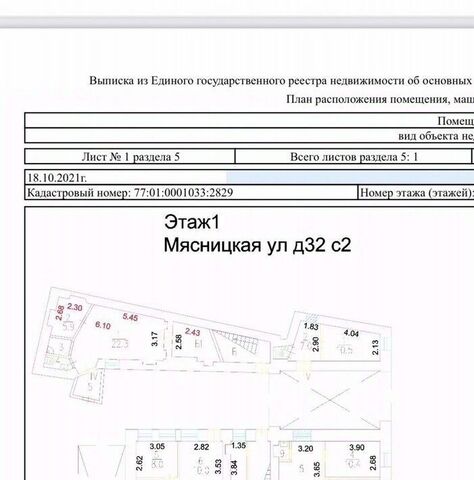The height and width of the screenshot is (480, 474).
Task: Select 'Всего листов раздела 5: 1' cell
Action: (x=354, y=156)
